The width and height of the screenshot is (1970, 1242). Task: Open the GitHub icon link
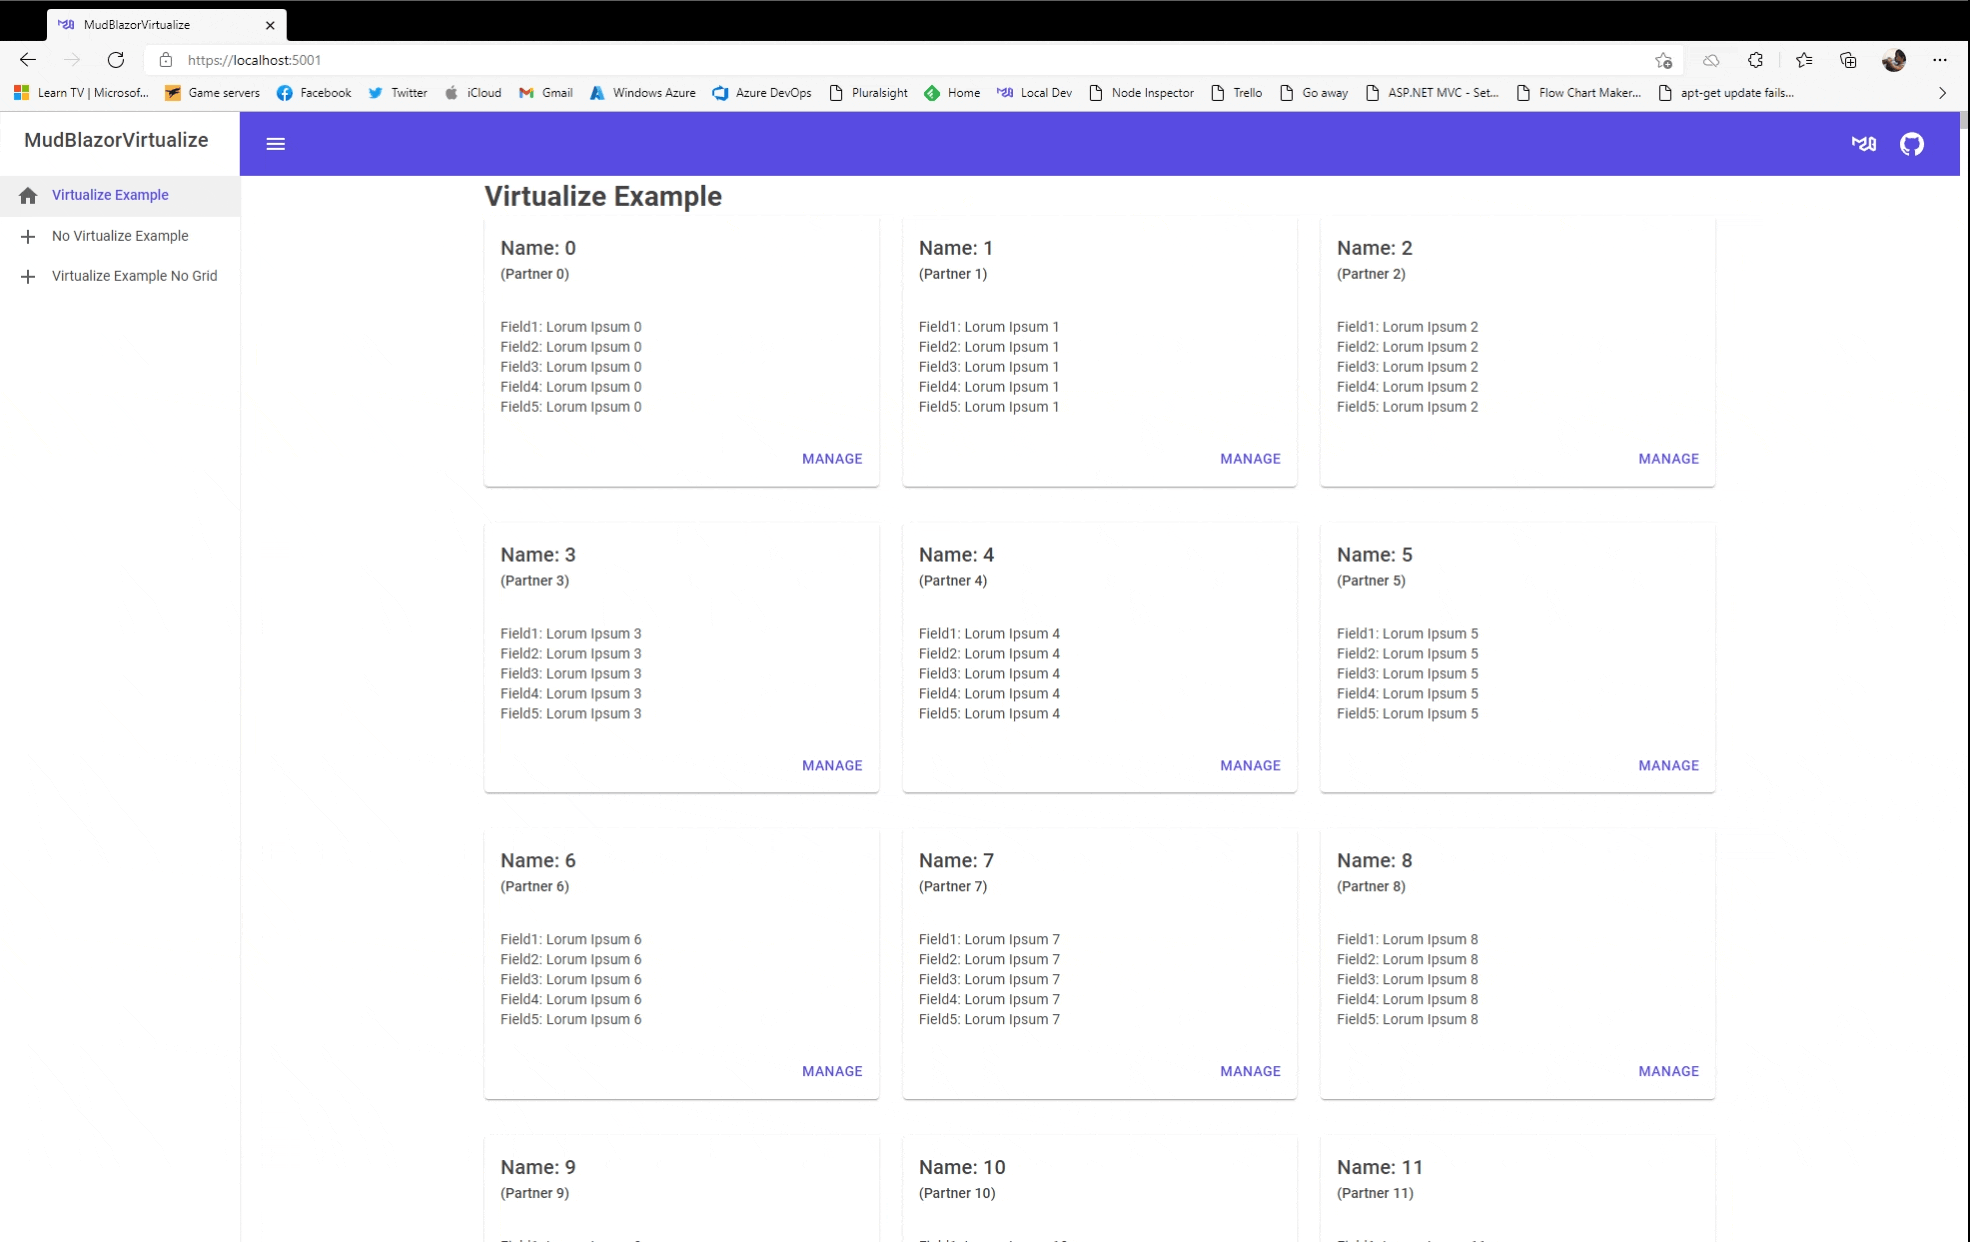1911,144
